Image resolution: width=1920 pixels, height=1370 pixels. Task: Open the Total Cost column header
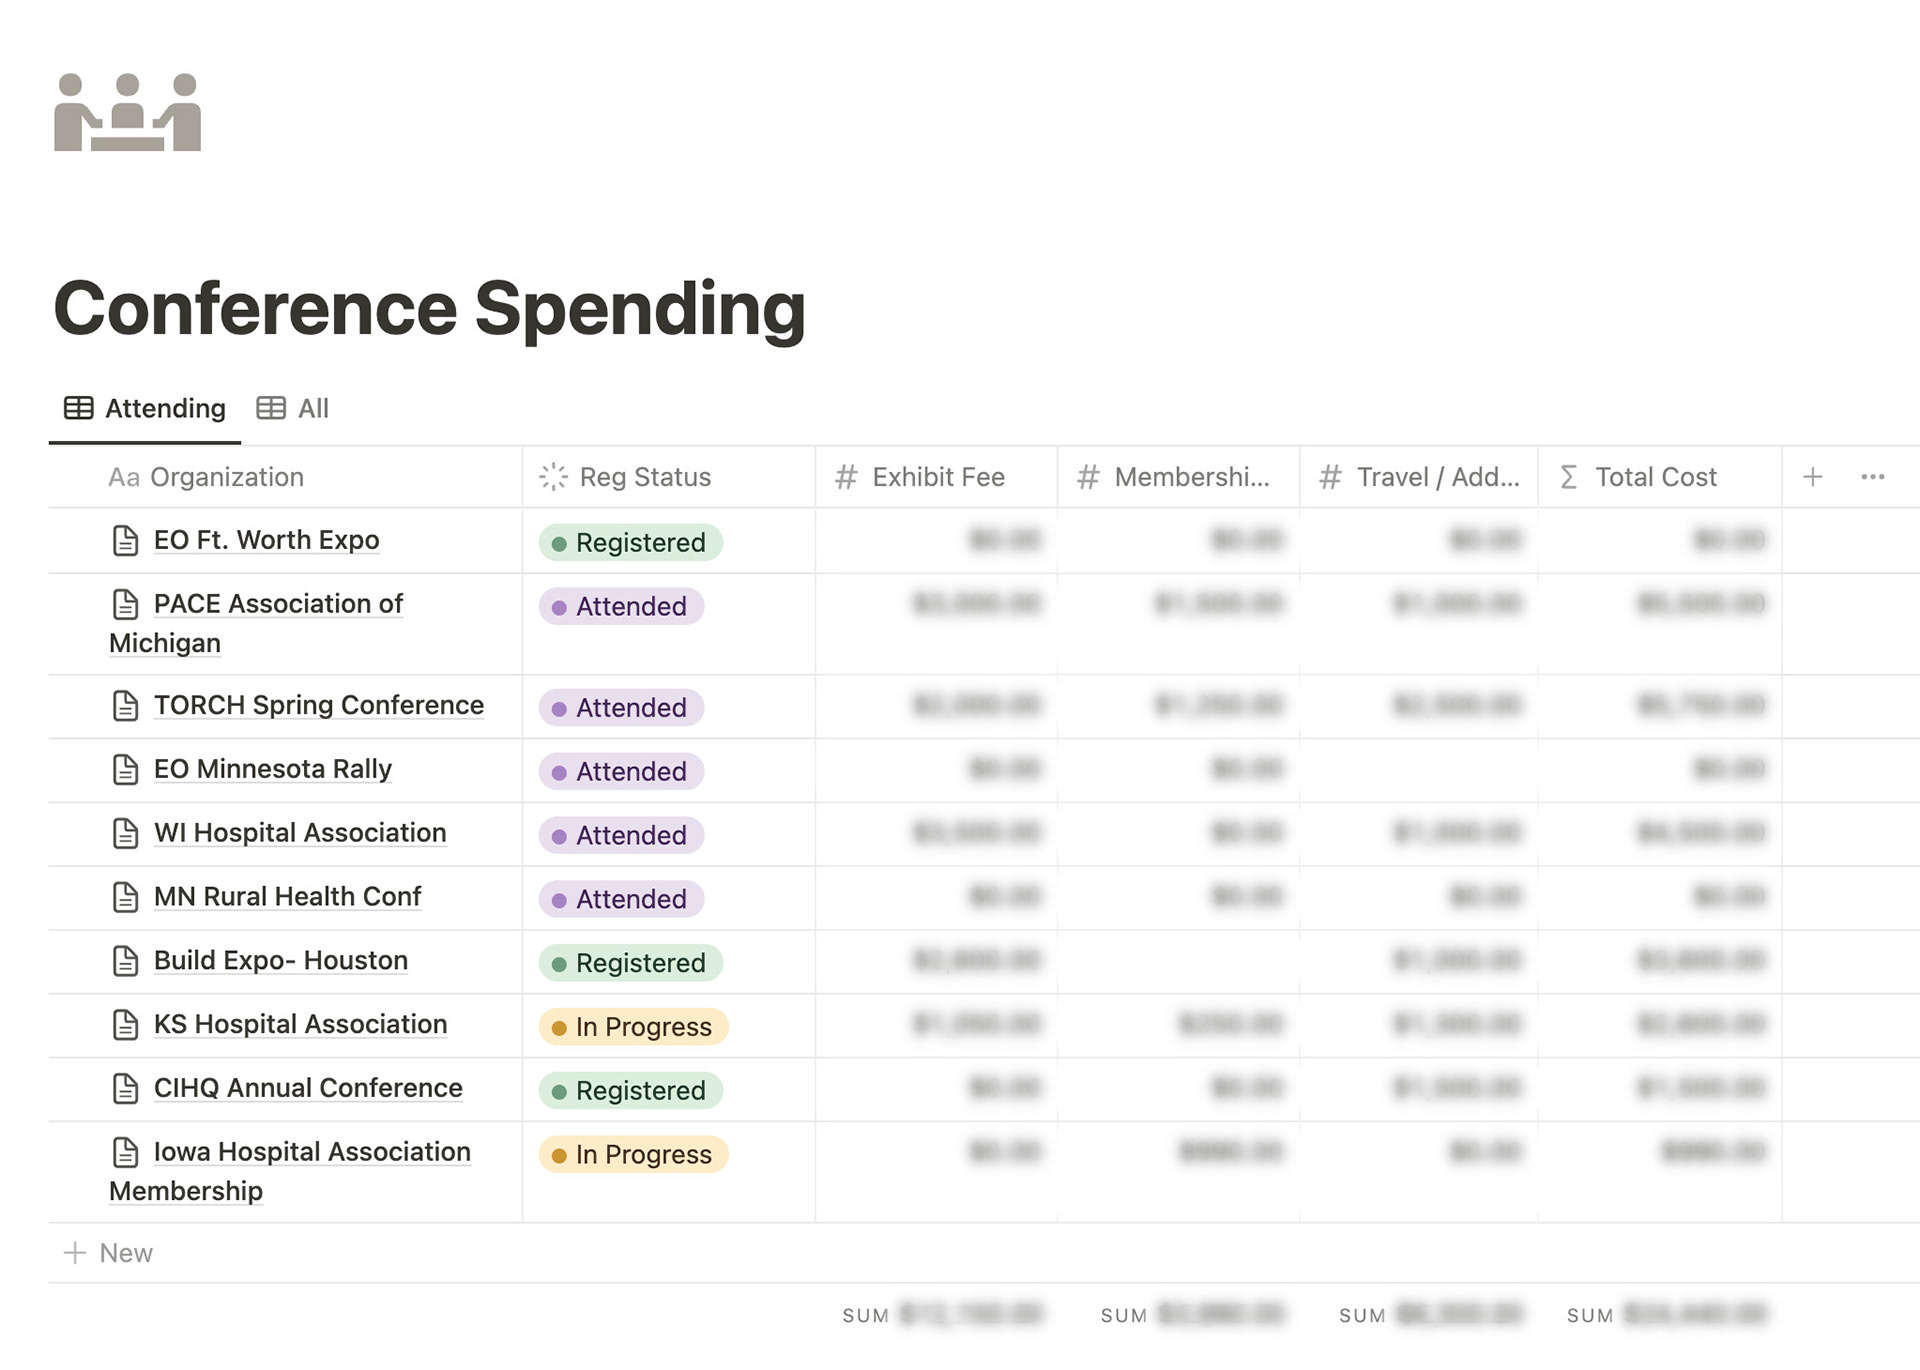click(x=1660, y=477)
